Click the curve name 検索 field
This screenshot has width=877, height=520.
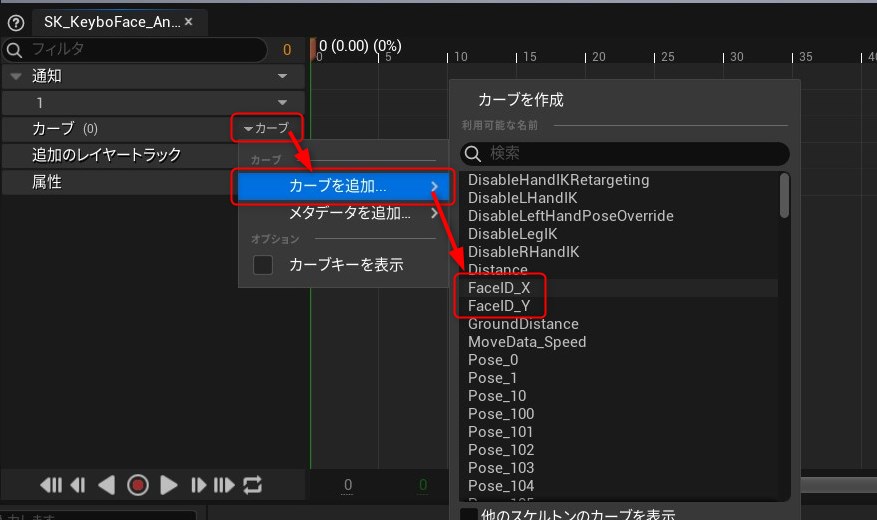pyautogui.click(x=625, y=153)
